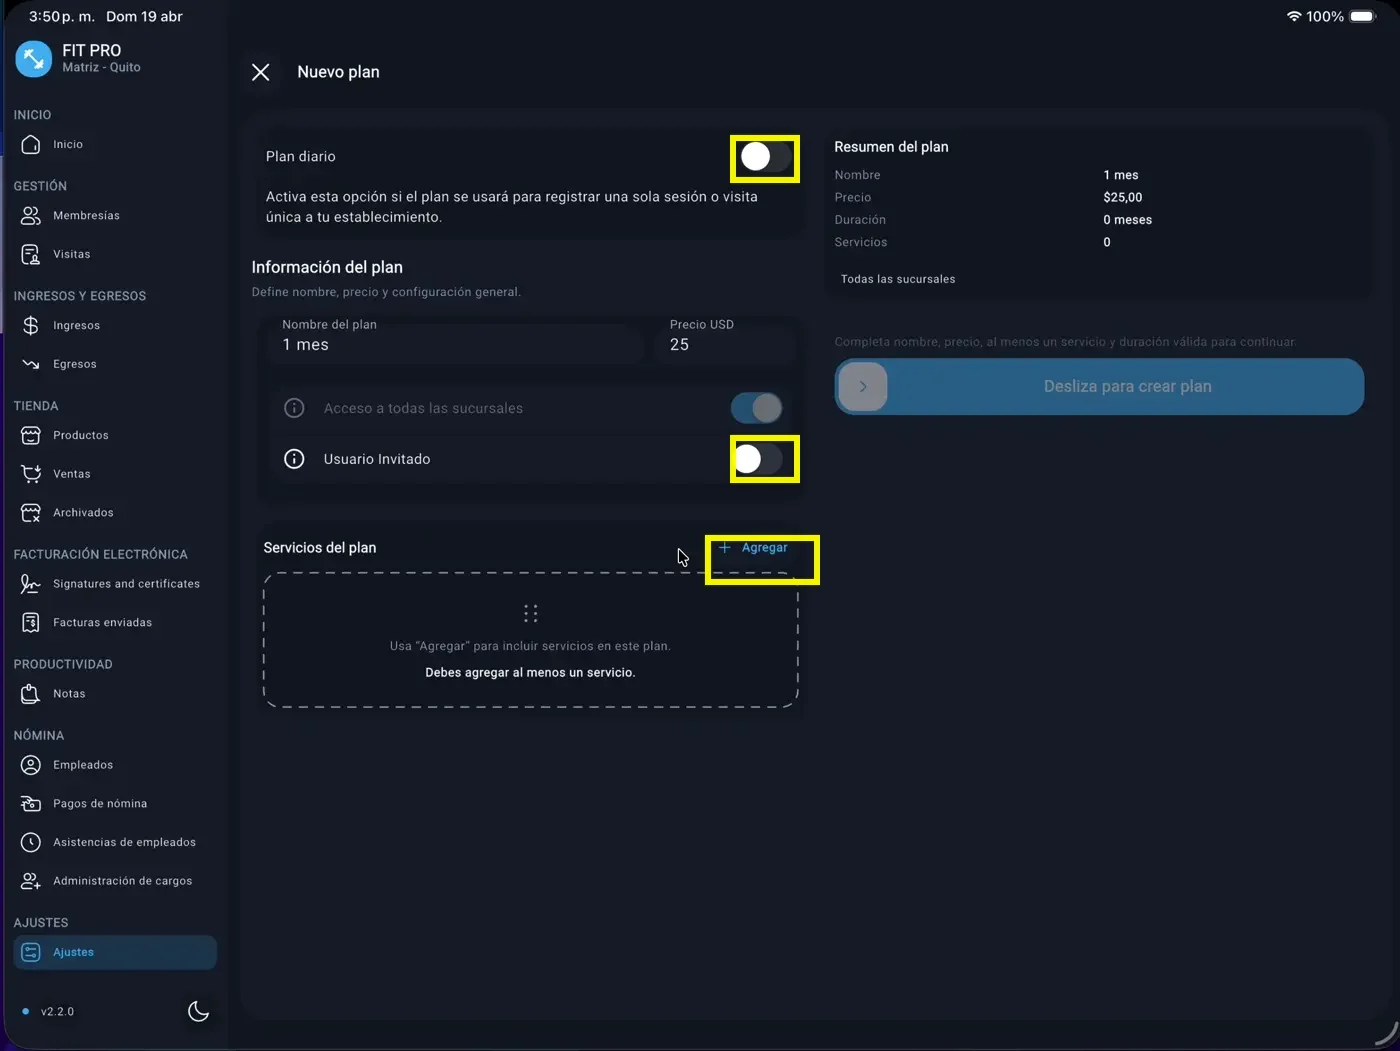Select Ajustes in the sidebar
This screenshot has height=1051, width=1400.
(x=73, y=952)
